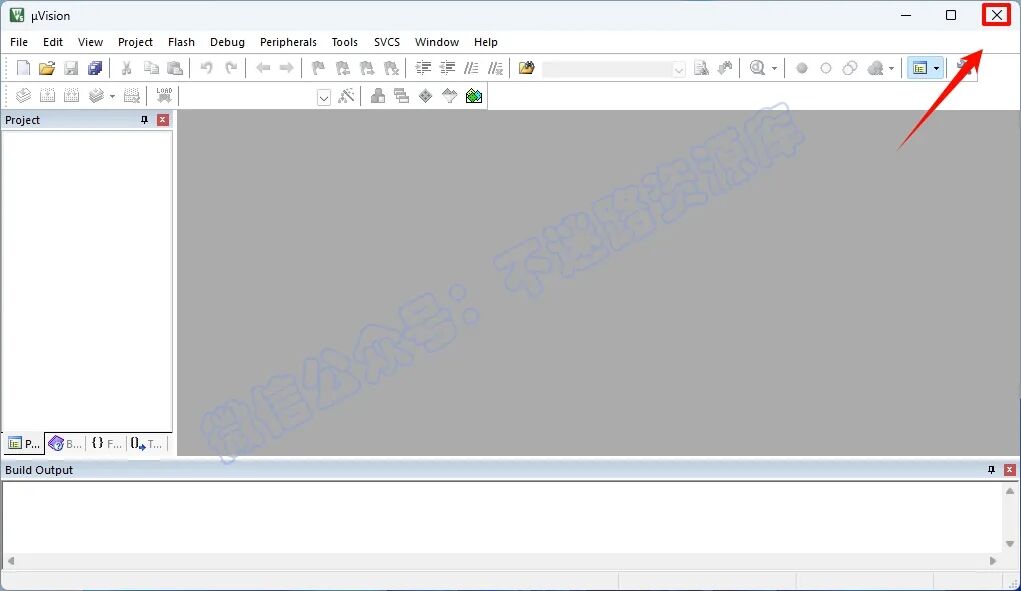The height and width of the screenshot is (591, 1021).
Task: Open the Peripherals menu
Action: (x=288, y=42)
